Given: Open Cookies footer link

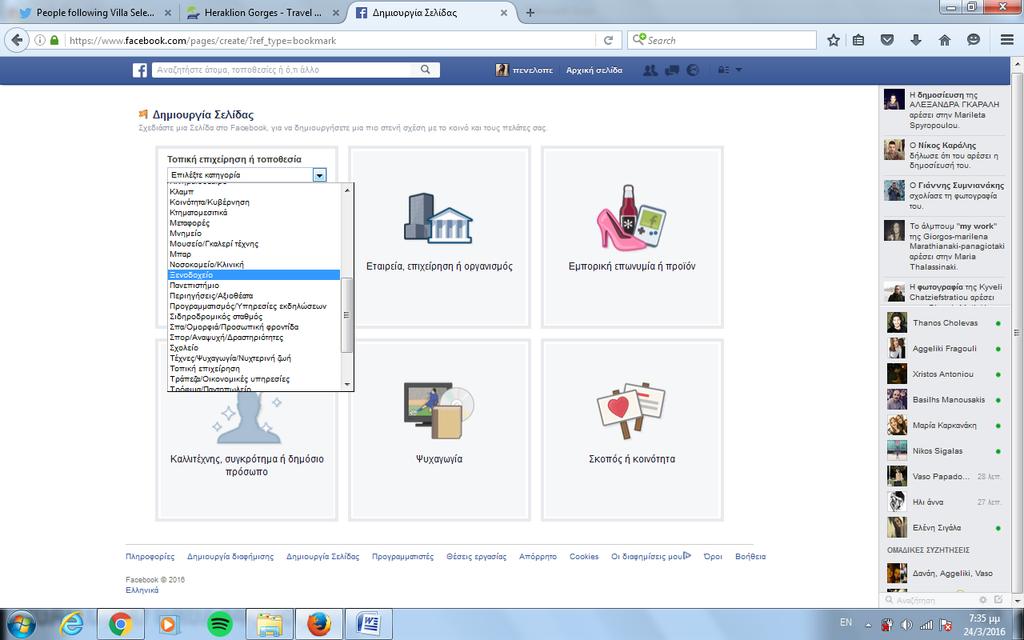Looking at the screenshot, I should click(x=584, y=556).
